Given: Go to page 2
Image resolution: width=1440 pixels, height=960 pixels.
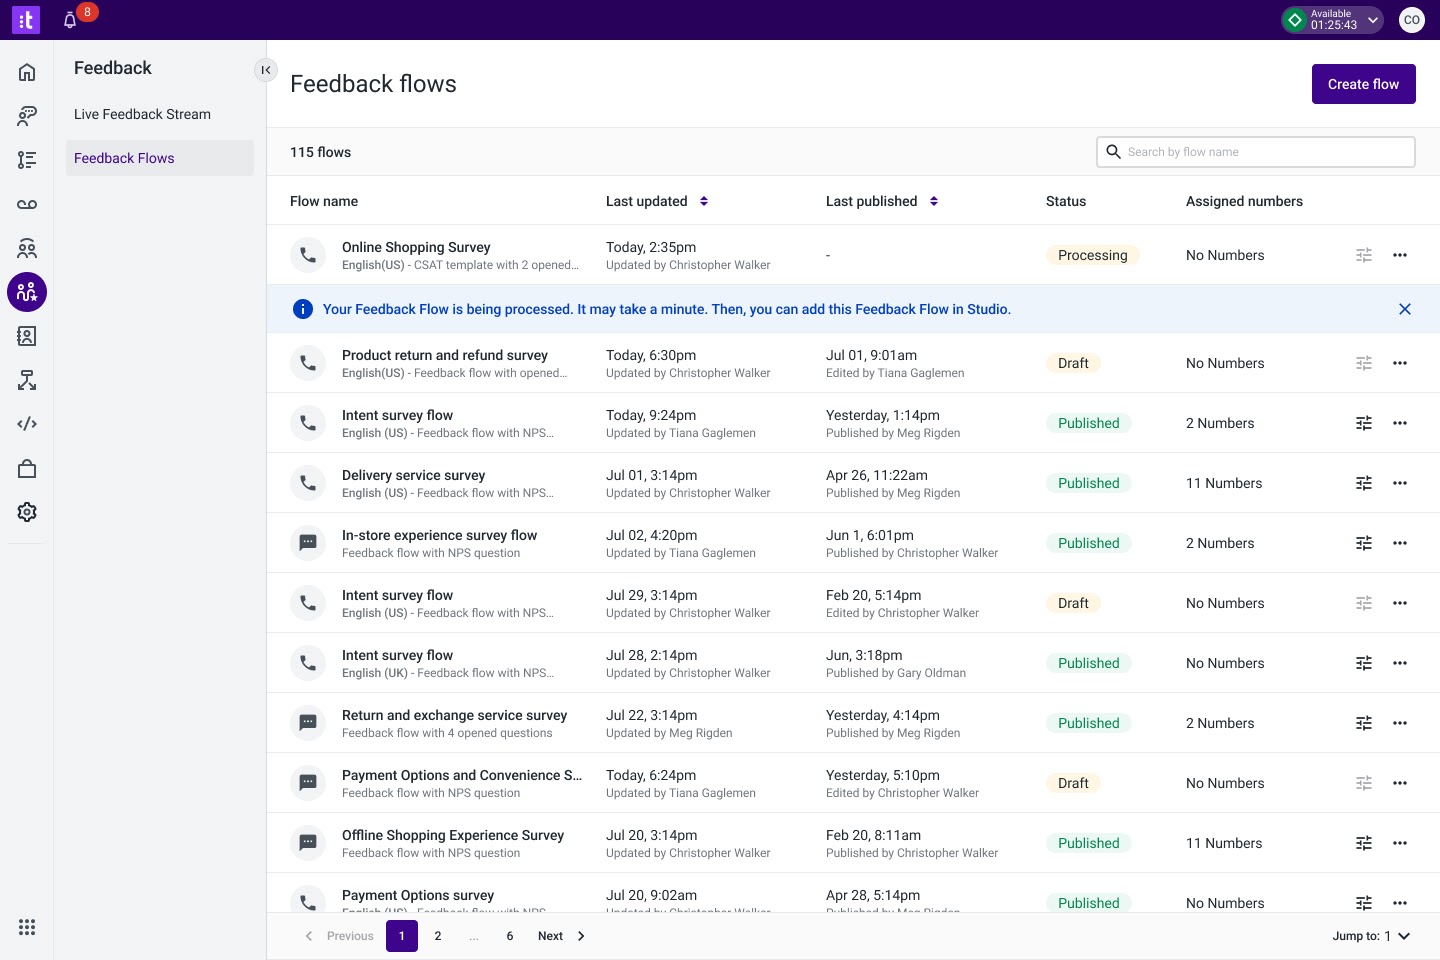Looking at the screenshot, I should 438,936.
